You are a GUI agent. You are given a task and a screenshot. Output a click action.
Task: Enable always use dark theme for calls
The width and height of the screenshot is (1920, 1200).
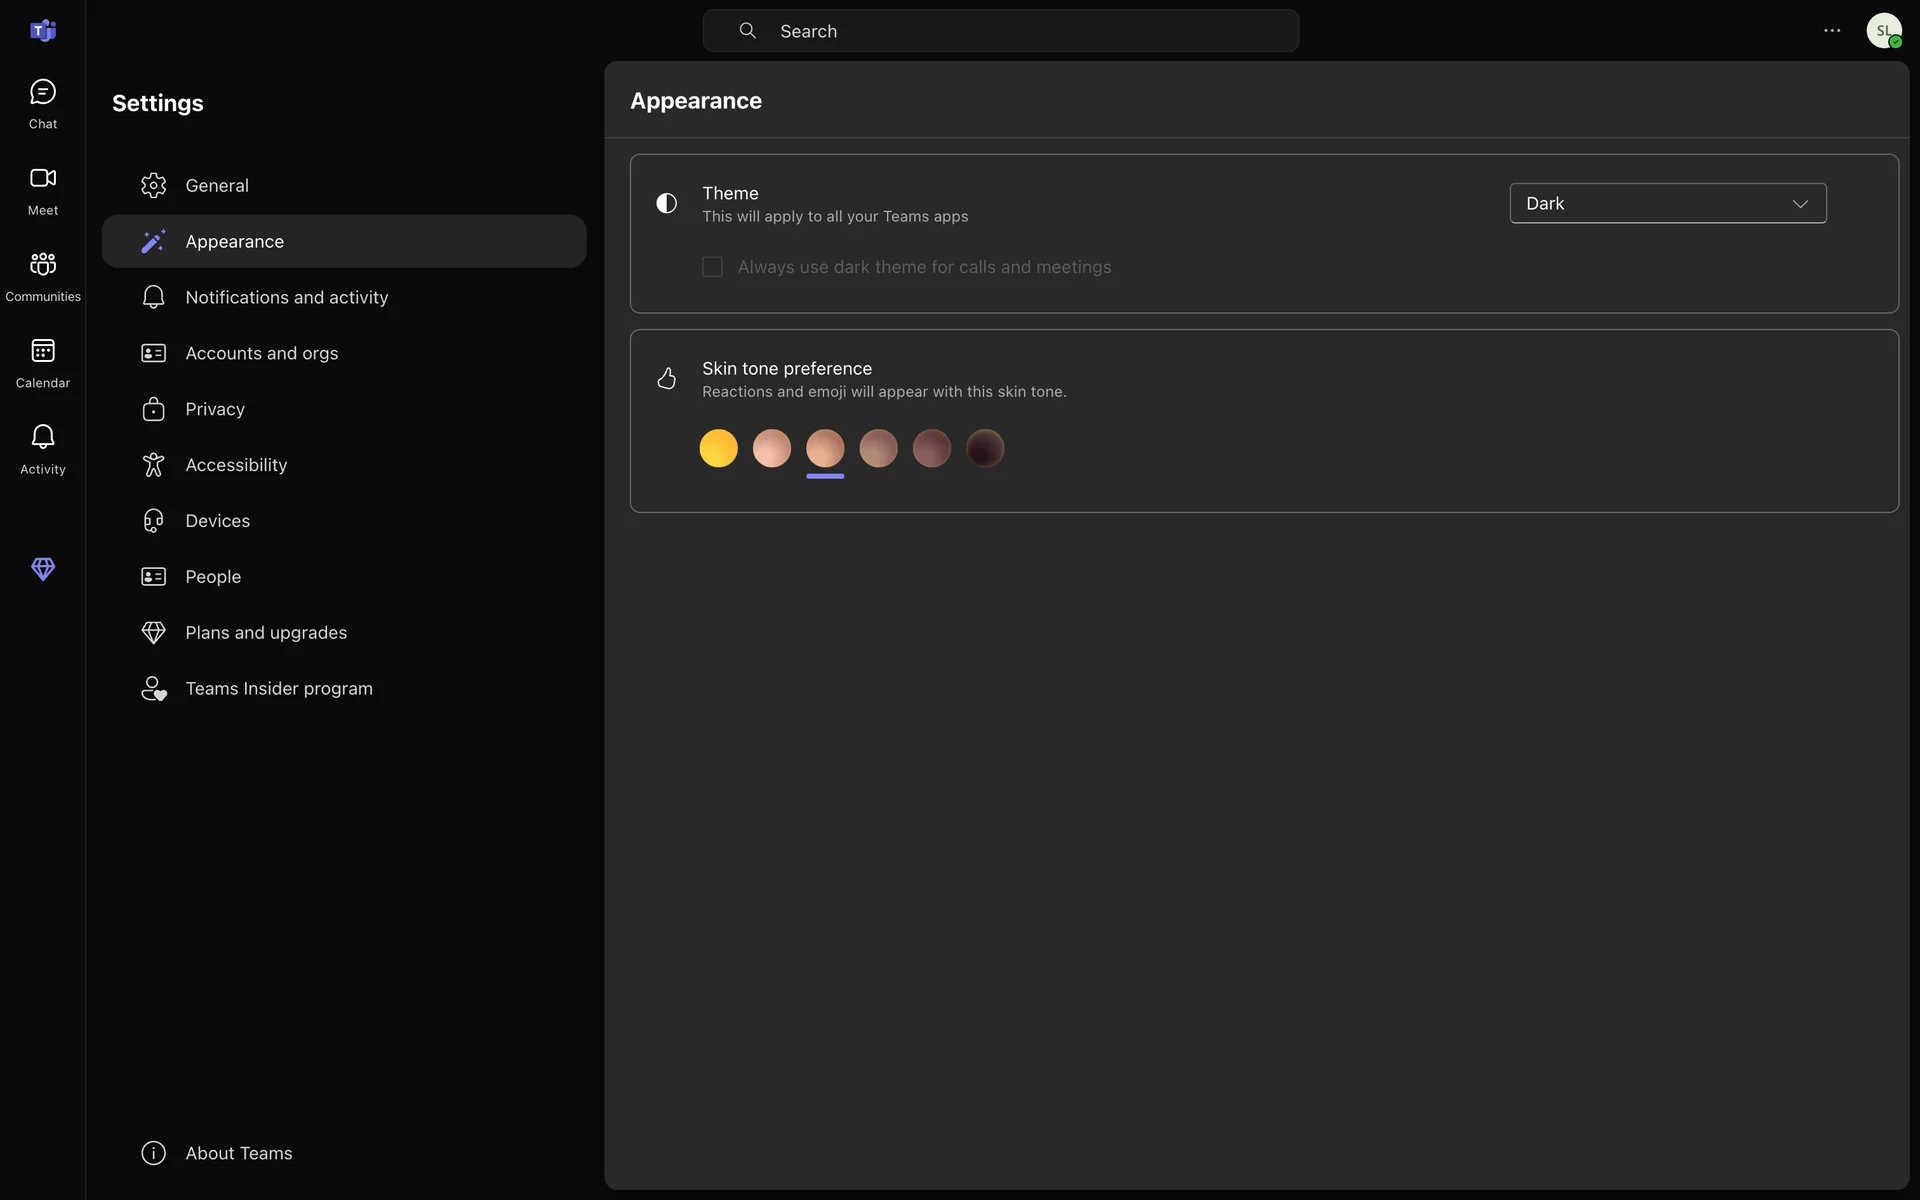(712, 267)
